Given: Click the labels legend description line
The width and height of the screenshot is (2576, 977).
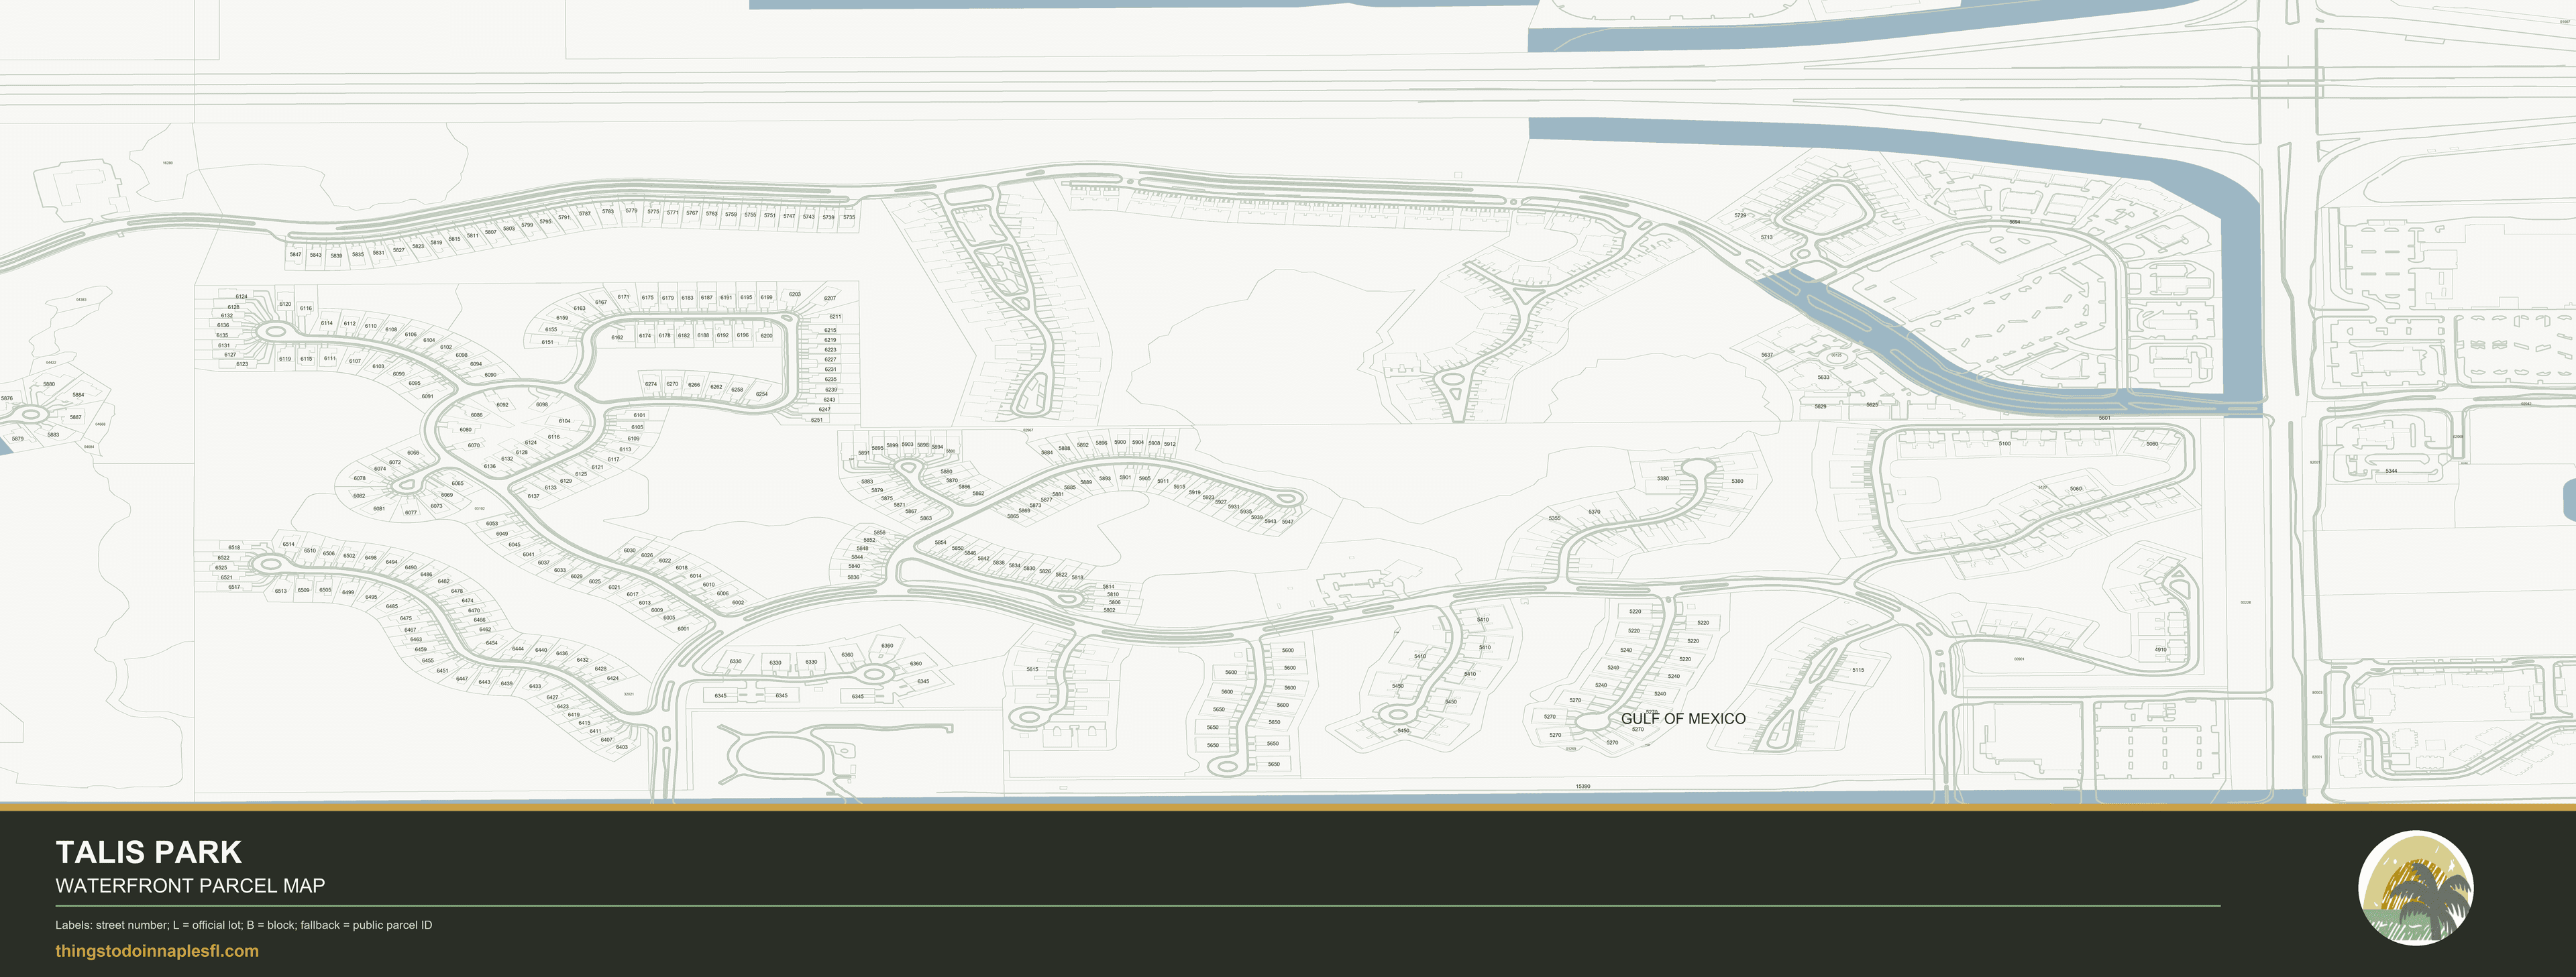Looking at the screenshot, I should click(244, 925).
